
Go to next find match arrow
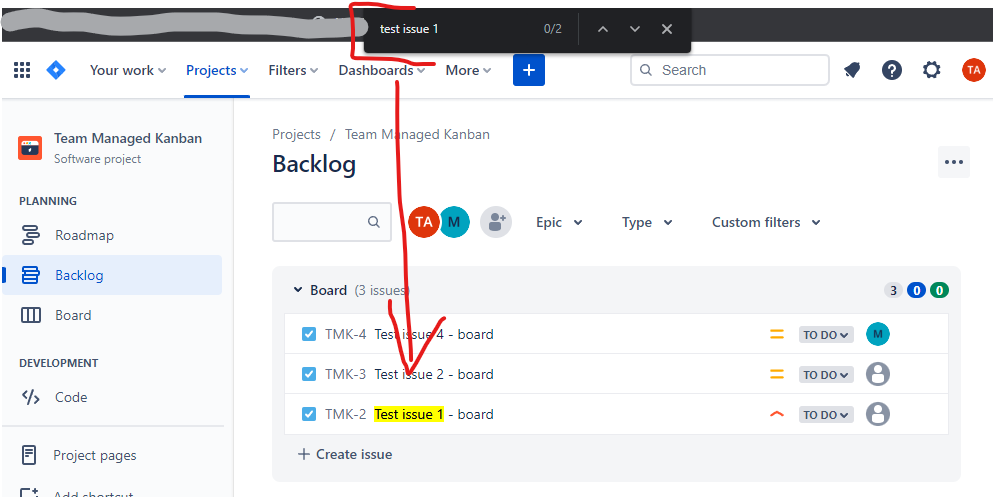635,29
